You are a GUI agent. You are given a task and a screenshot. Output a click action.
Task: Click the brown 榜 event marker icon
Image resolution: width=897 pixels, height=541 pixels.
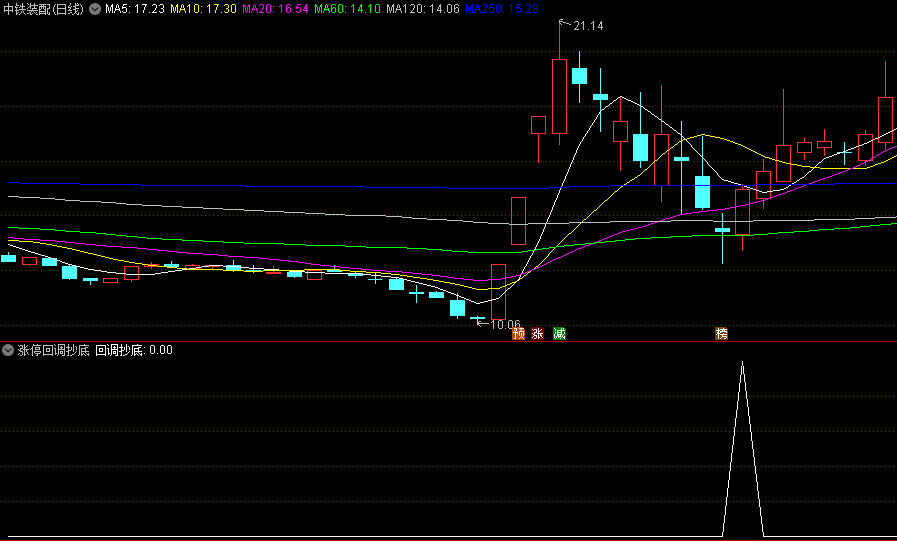click(x=721, y=333)
